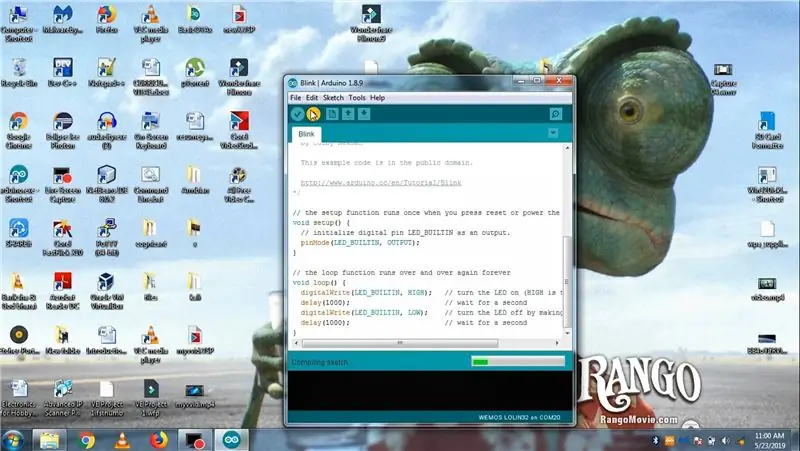Viewport: 800px width, 451px height.
Task: Open Chrome from the taskbar
Action: pyautogui.click(x=86, y=440)
